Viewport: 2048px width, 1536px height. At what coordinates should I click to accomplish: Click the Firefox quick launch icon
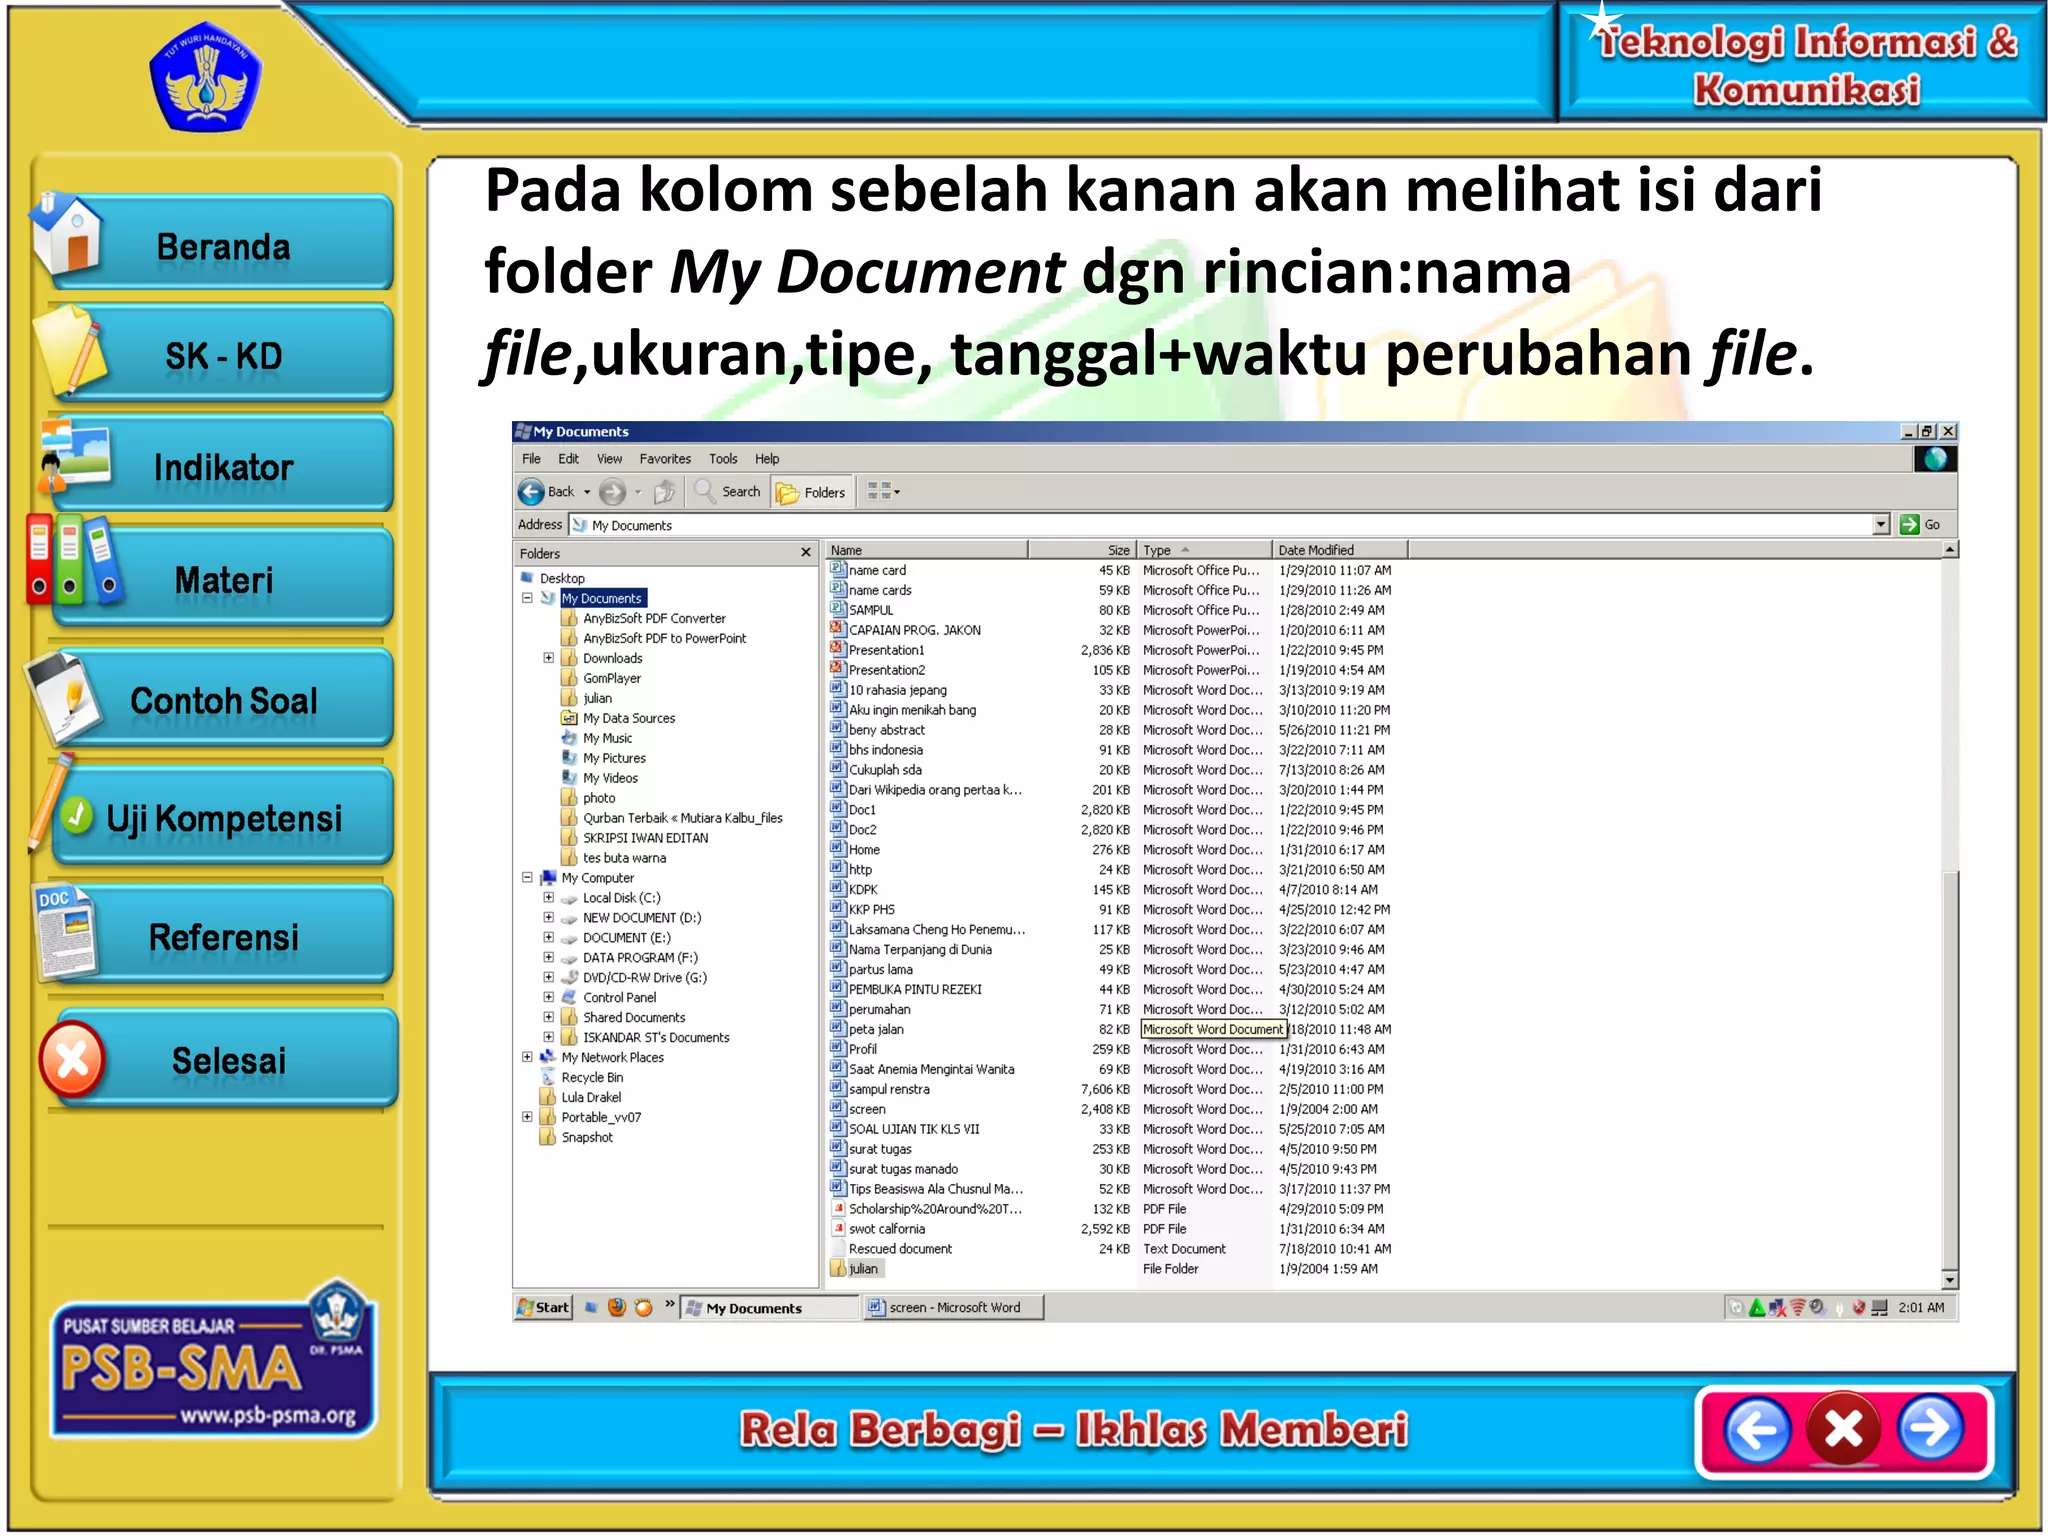(x=617, y=1308)
